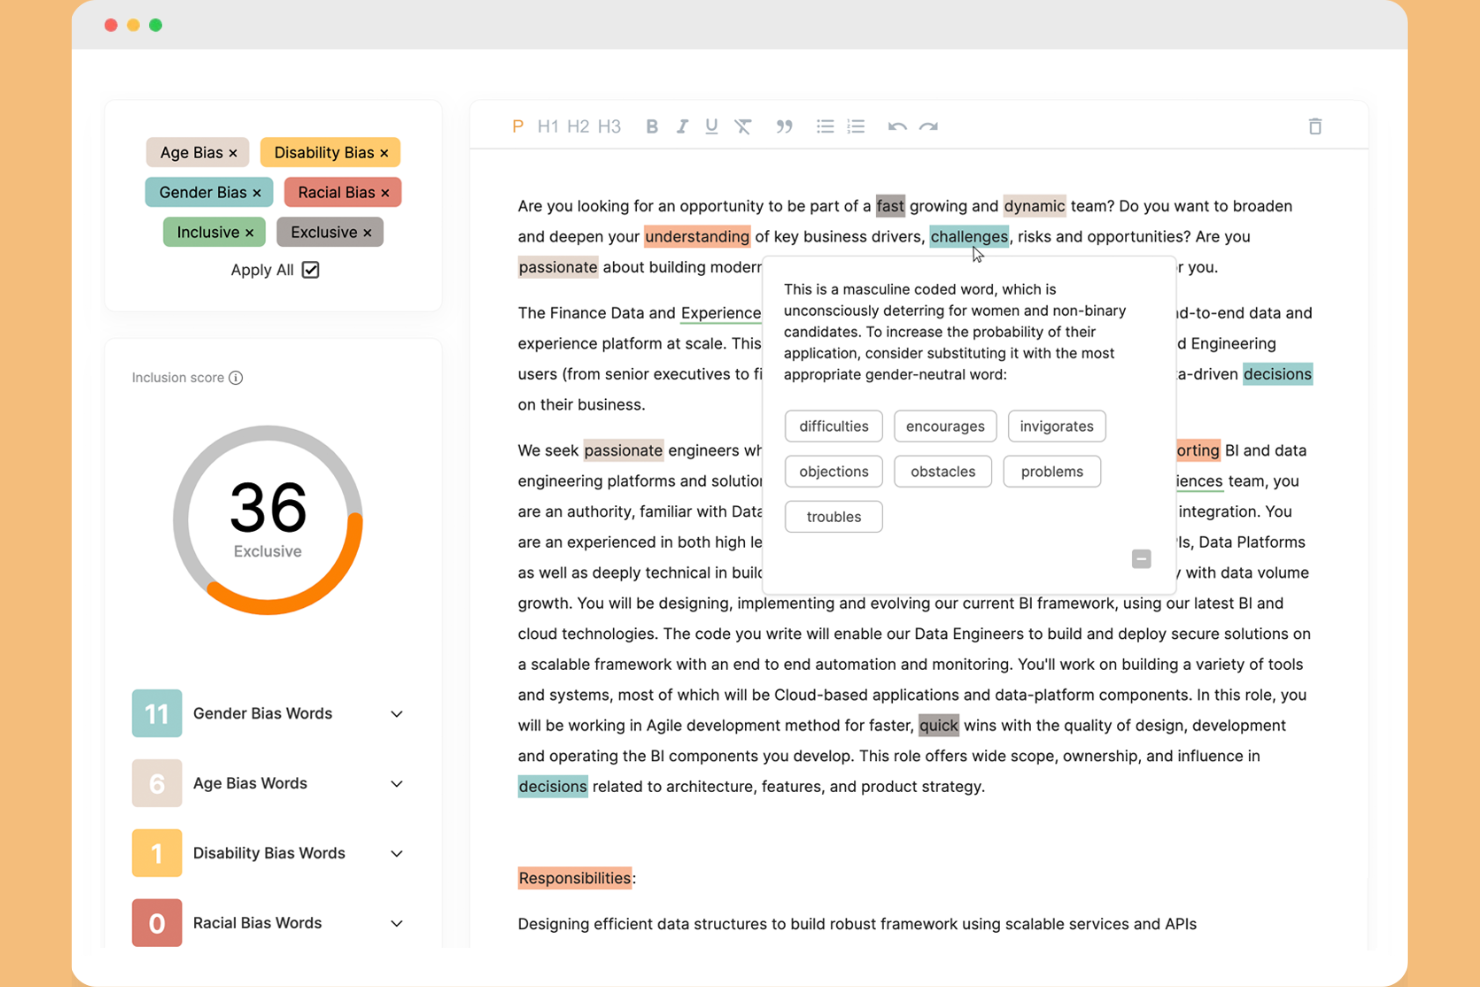Screen dimensions: 1480x987
Task: Apply Heading 2 format
Action: [578, 126]
